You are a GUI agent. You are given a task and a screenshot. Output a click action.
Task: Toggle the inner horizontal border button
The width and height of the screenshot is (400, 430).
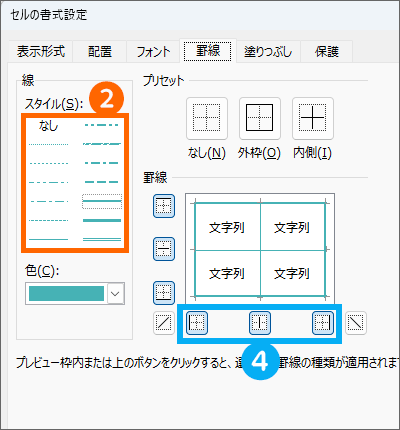(x=164, y=249)
